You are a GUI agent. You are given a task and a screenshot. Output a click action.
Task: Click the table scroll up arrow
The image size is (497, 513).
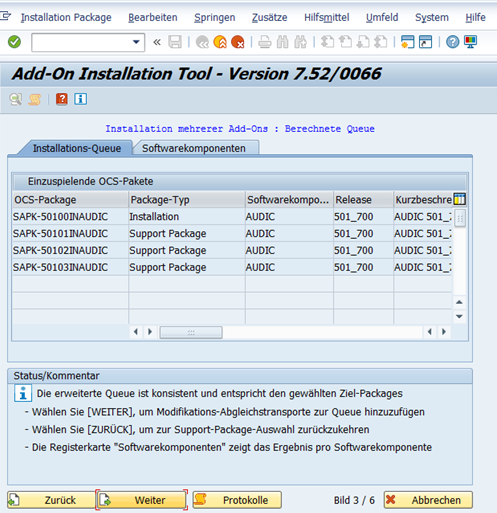click(x=459, y=302)
